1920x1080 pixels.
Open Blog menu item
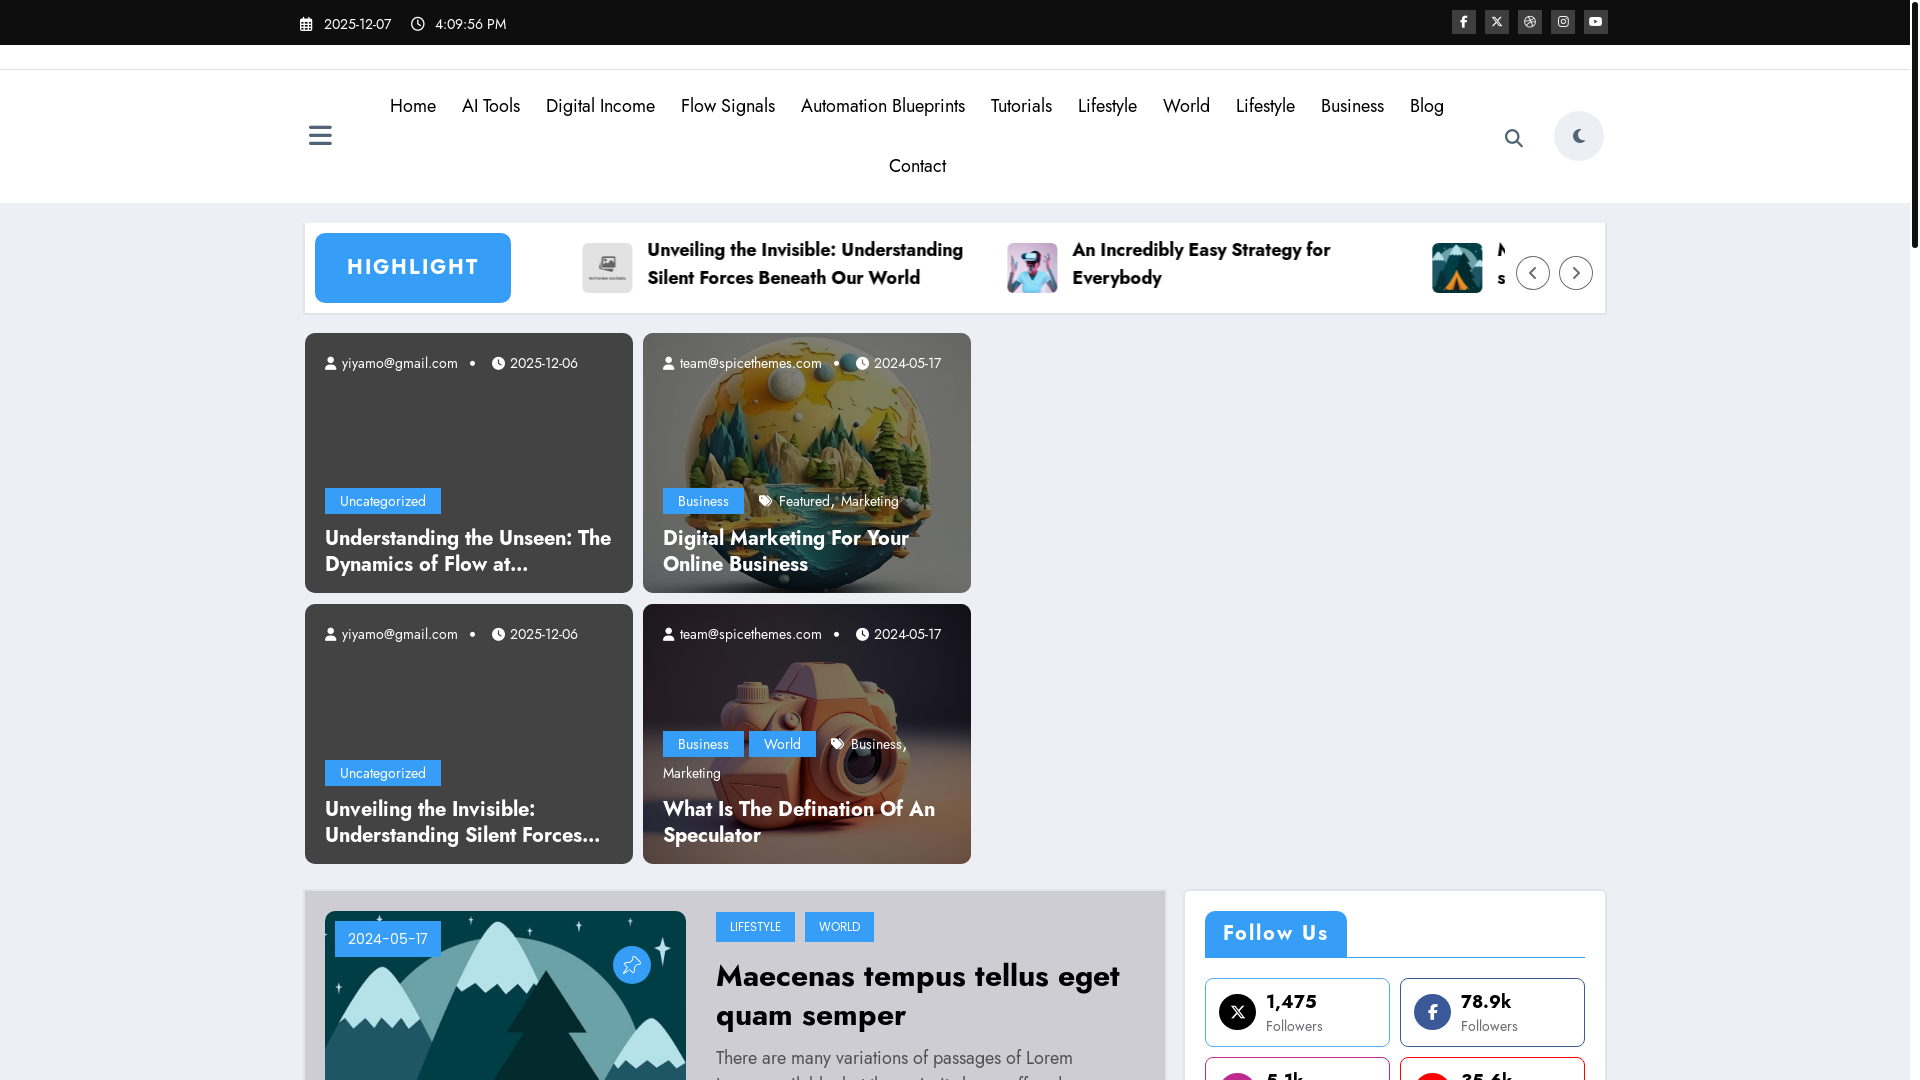click(1426, 106)
